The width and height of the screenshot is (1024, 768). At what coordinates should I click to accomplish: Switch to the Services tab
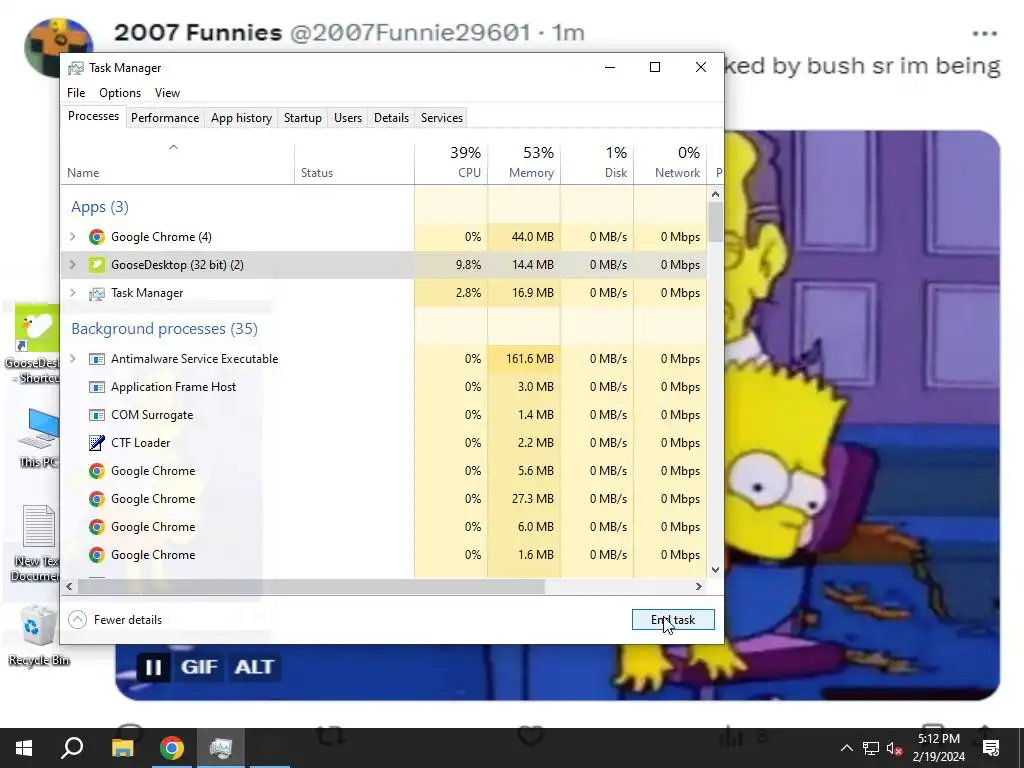pyautogui.click(x=441, y=118)
